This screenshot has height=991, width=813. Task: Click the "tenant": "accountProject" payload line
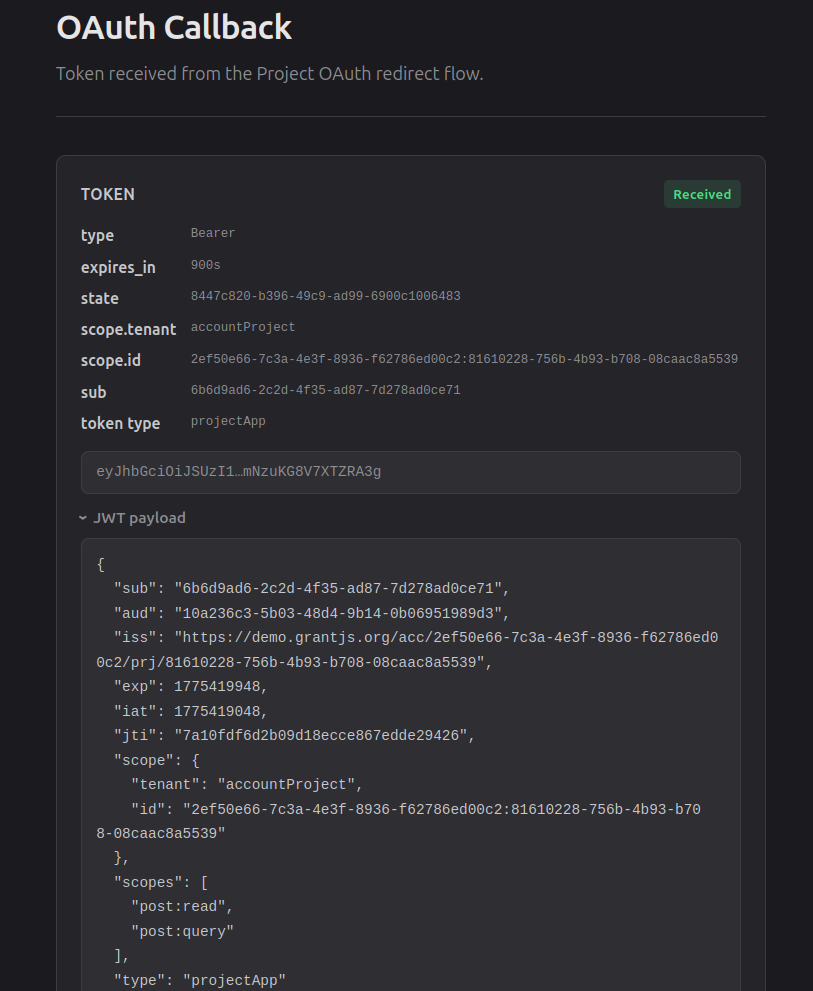point(247,784)
